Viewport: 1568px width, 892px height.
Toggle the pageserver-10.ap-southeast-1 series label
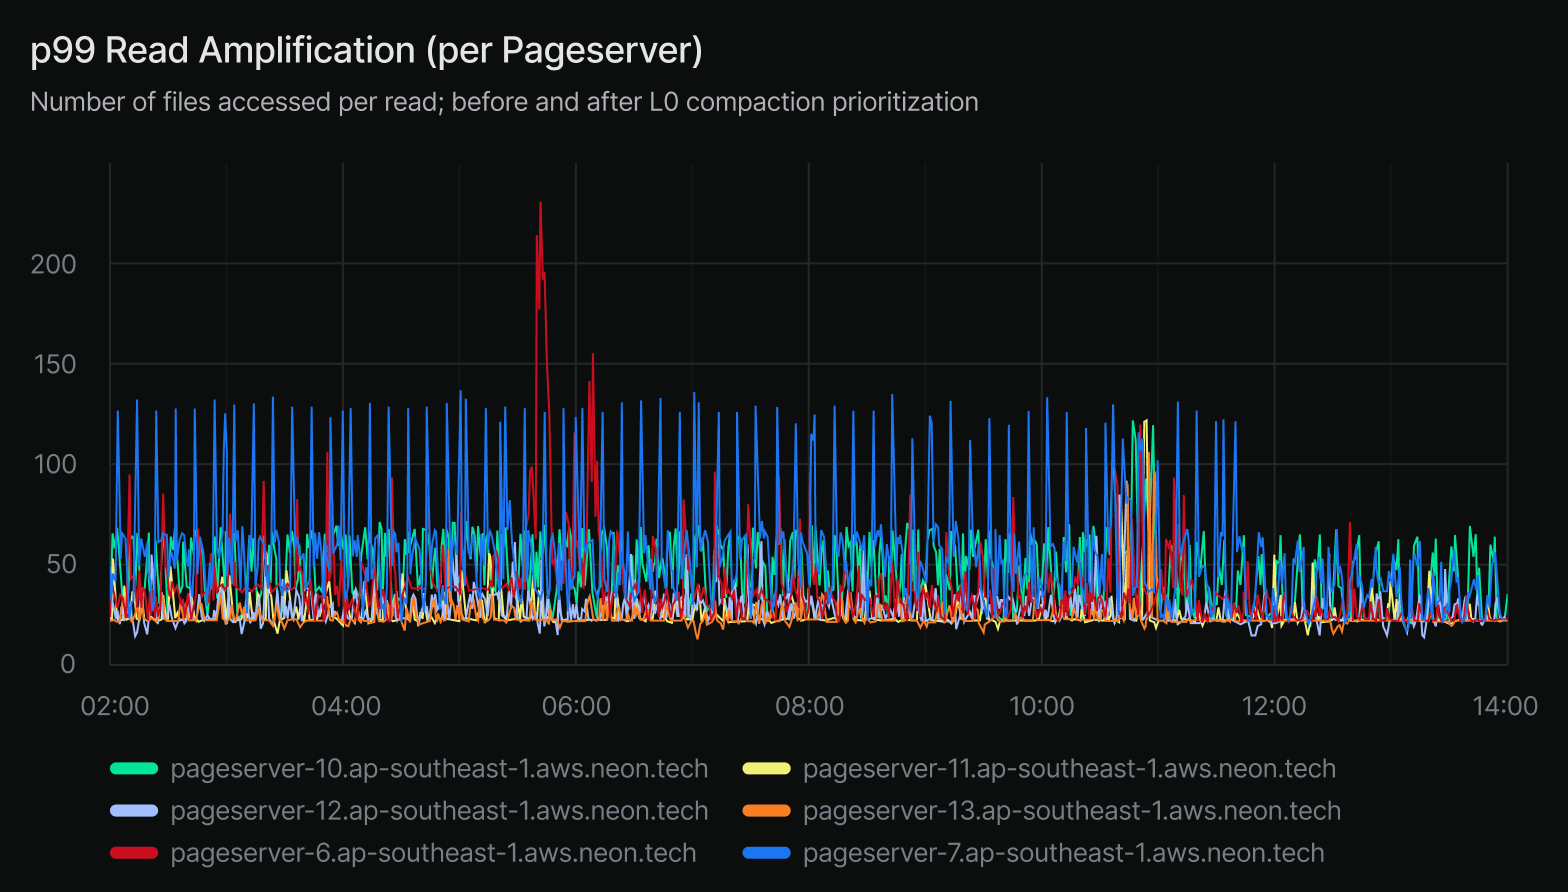(439, 769)
